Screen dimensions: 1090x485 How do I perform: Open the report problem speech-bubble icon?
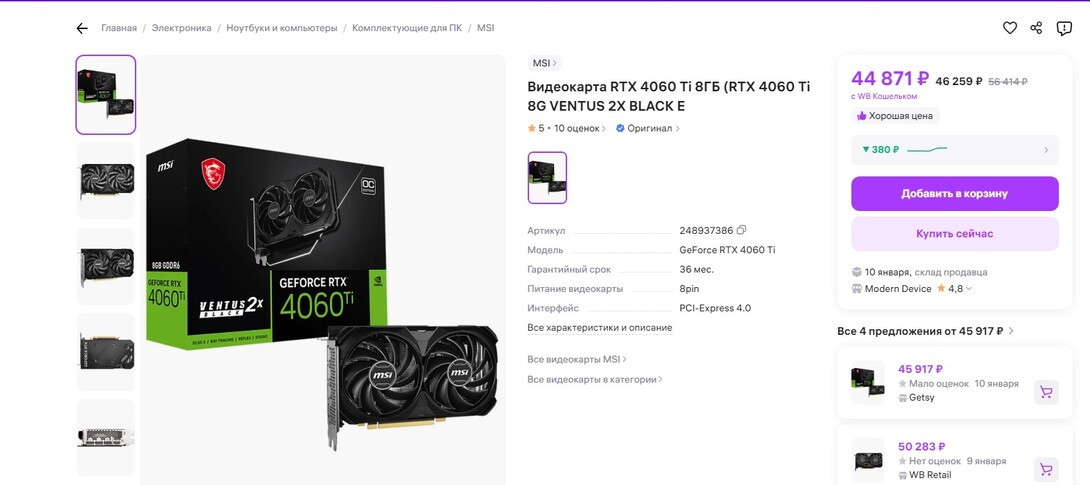pos(1064,28)
